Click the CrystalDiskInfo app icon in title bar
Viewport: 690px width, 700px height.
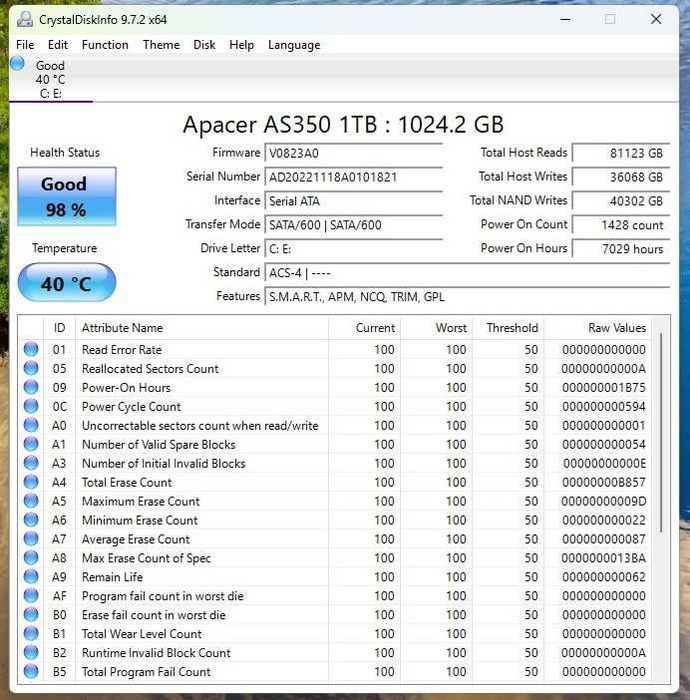25,19
